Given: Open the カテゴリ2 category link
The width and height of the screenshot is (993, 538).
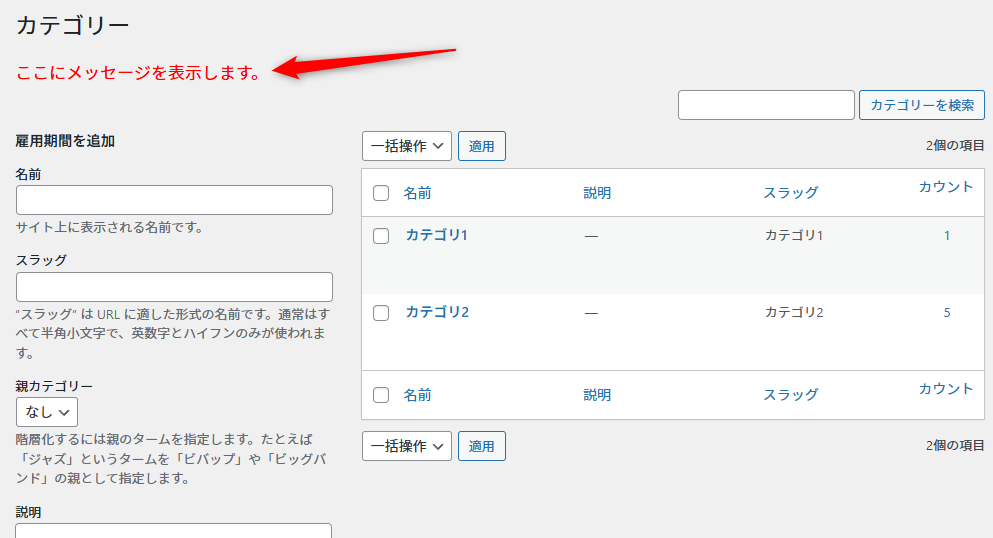Looking at the screenshot, I should 437,312.
